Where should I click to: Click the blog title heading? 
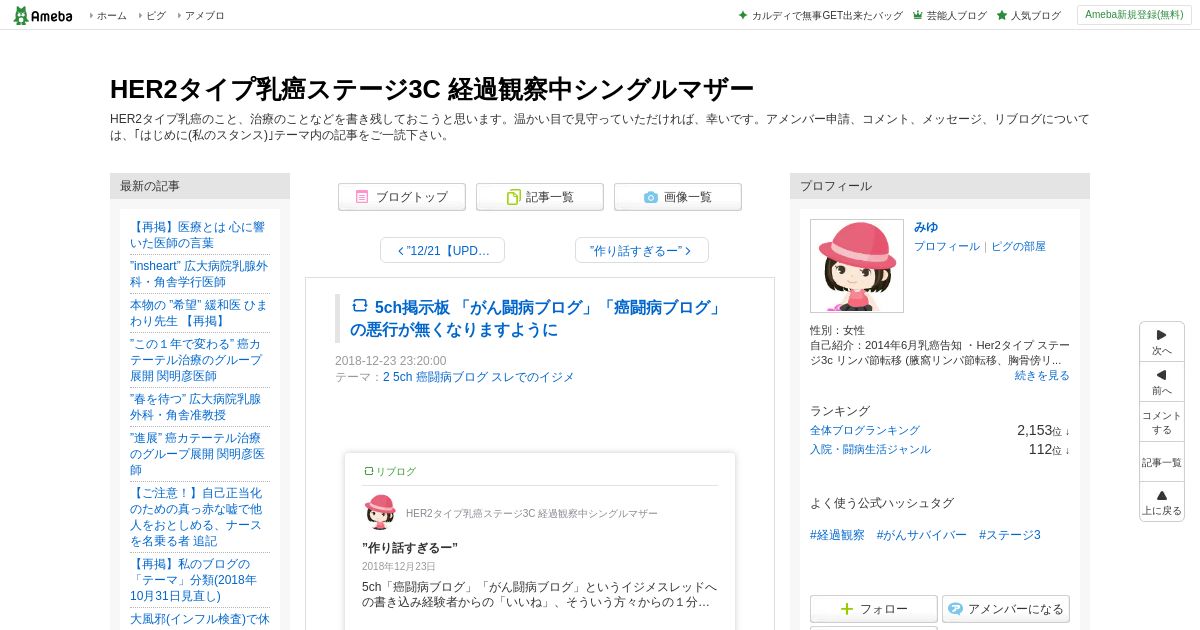click(432, 89)
